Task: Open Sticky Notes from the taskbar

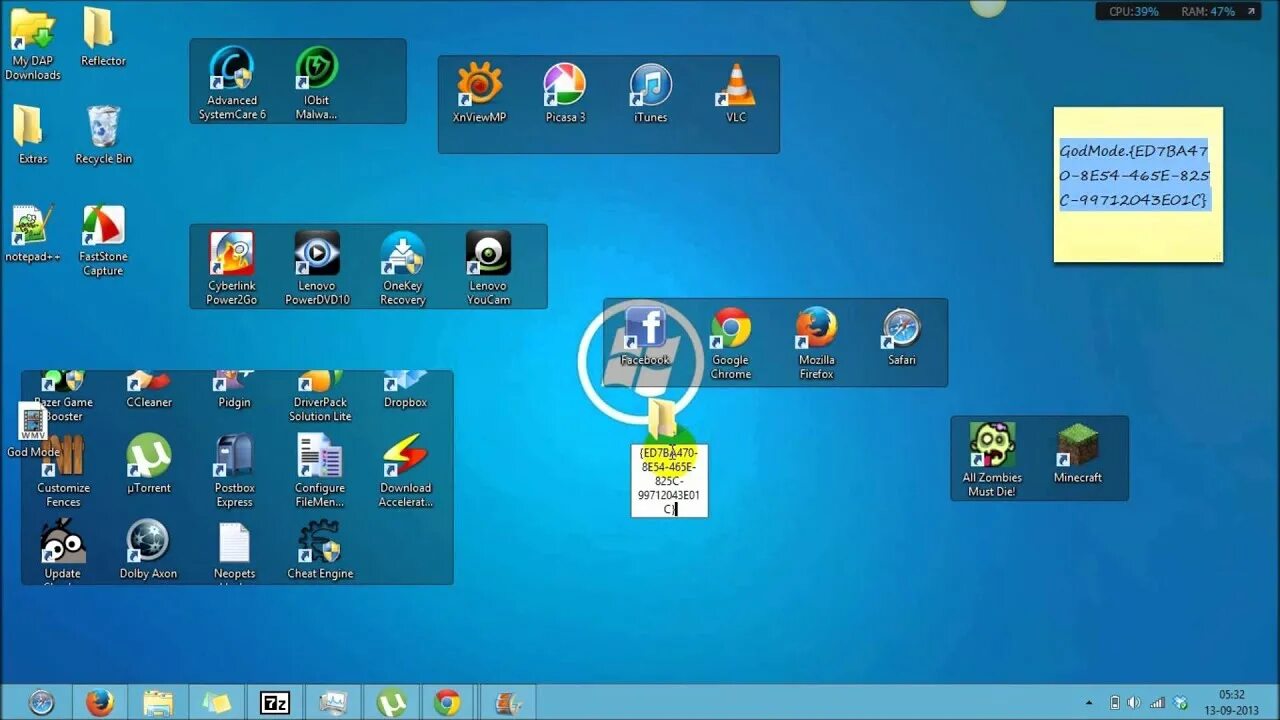Action: pos(216,703)
